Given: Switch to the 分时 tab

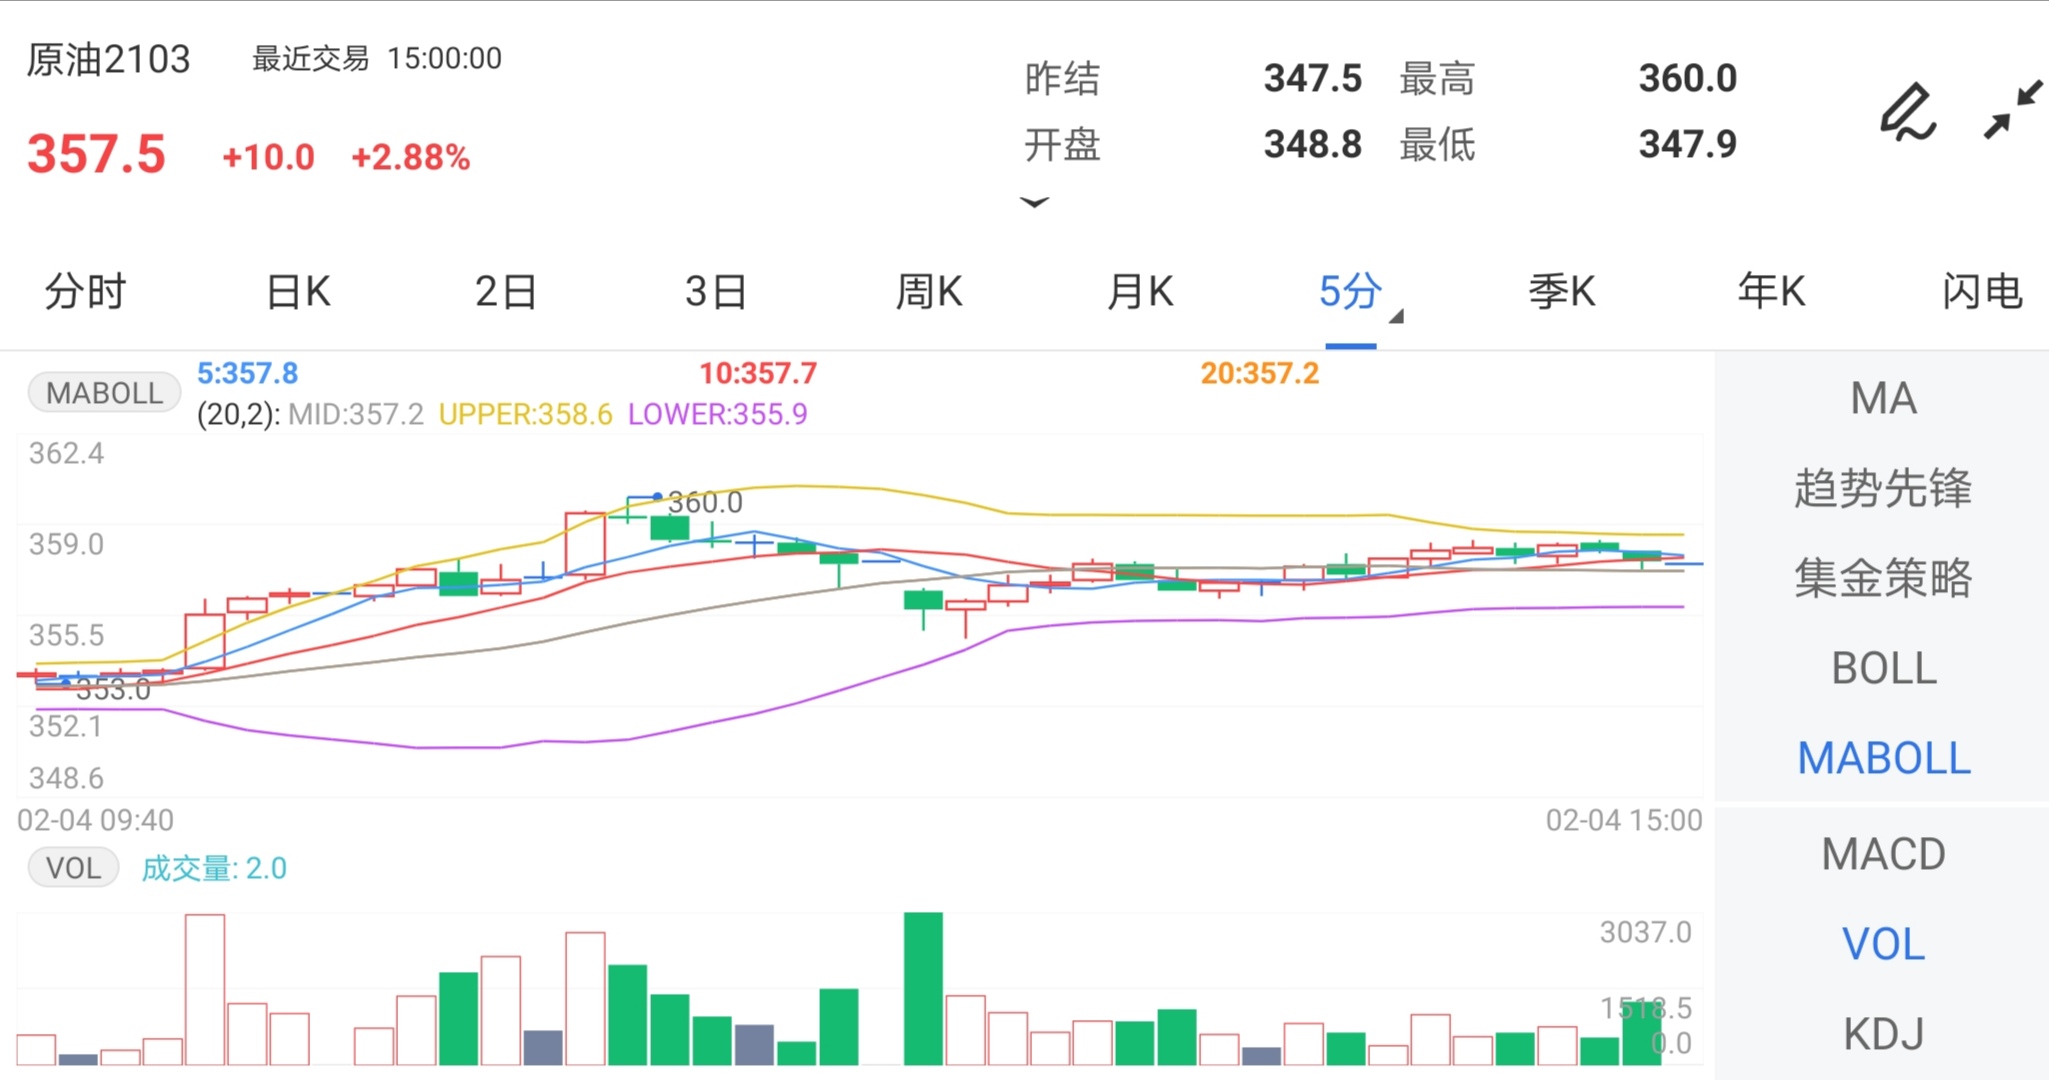Looking at the screenshot, I should [x=85, y=292].
